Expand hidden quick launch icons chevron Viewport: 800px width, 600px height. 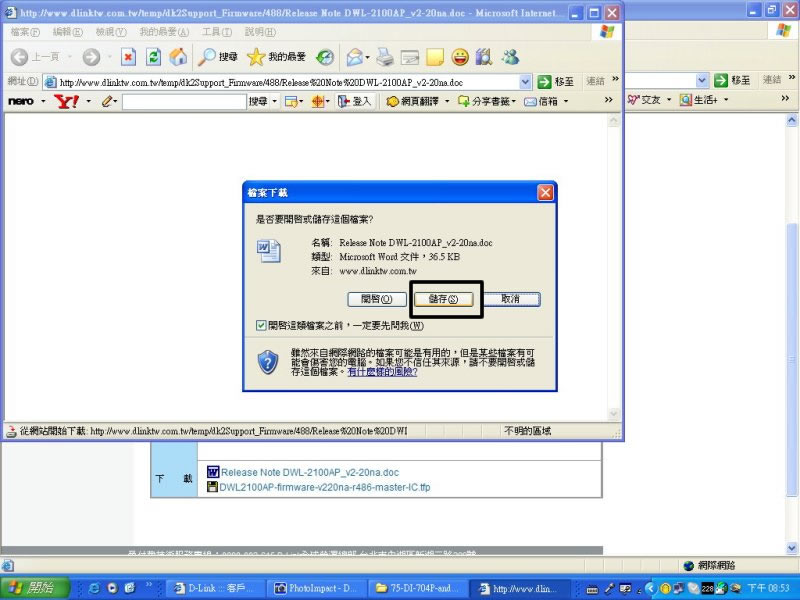click(149, 584)
